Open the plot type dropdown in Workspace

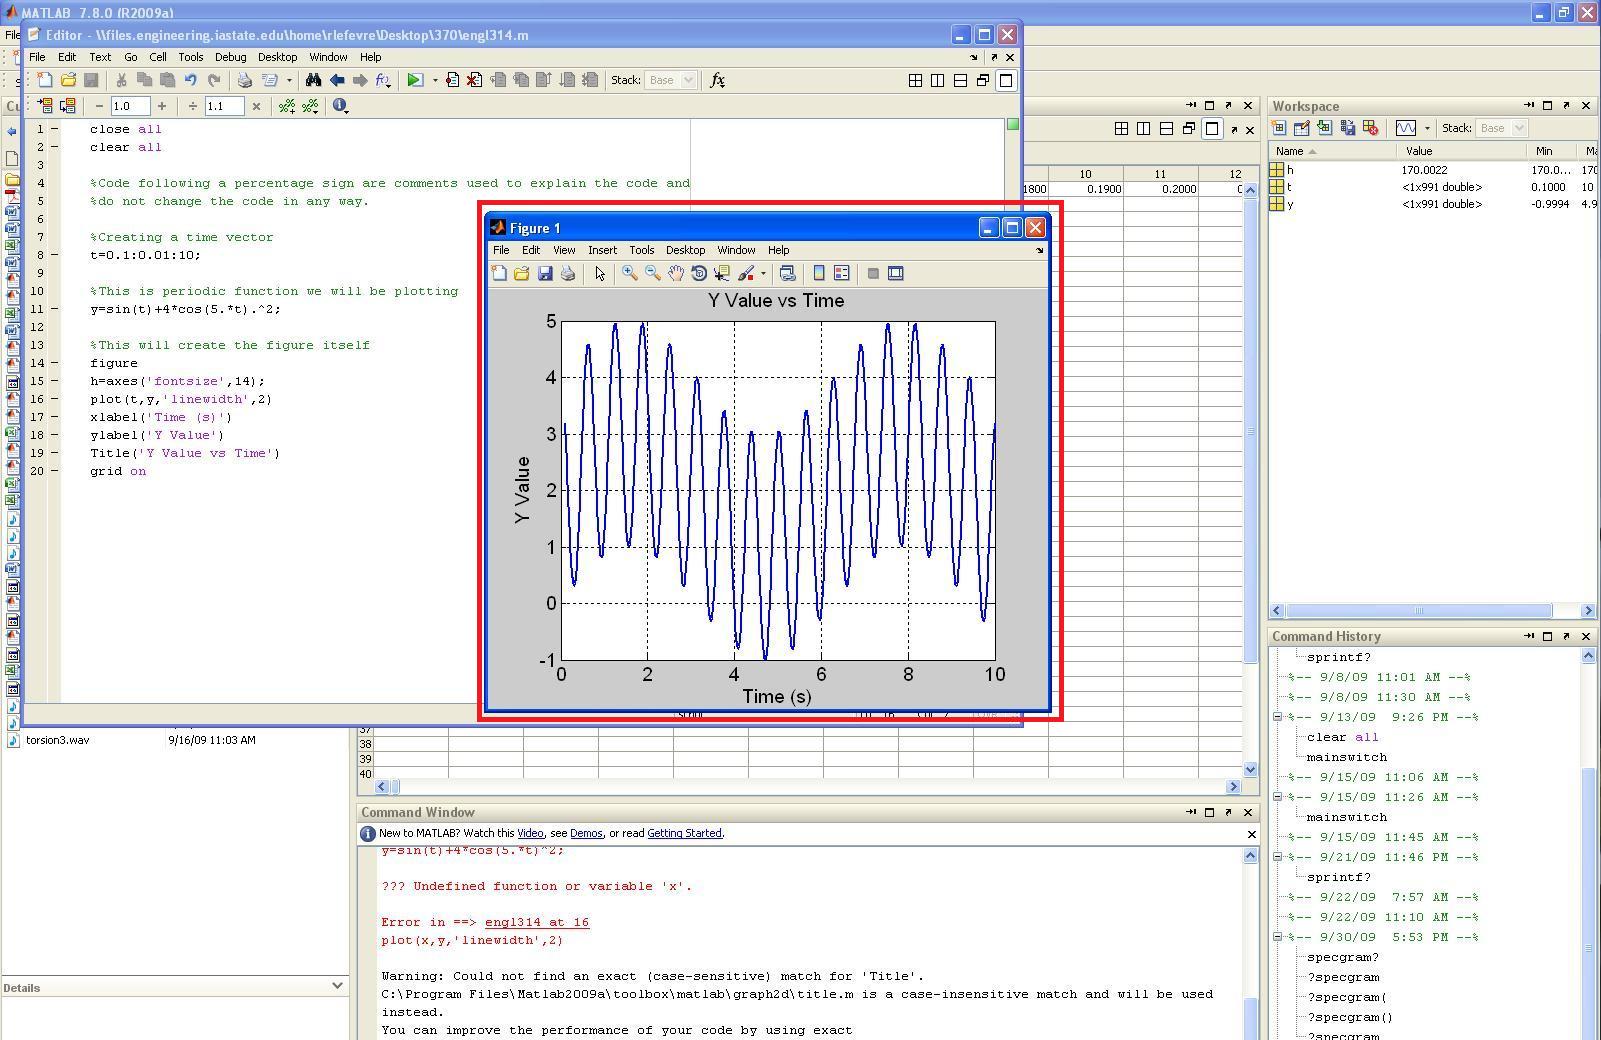click(1427, 129)
